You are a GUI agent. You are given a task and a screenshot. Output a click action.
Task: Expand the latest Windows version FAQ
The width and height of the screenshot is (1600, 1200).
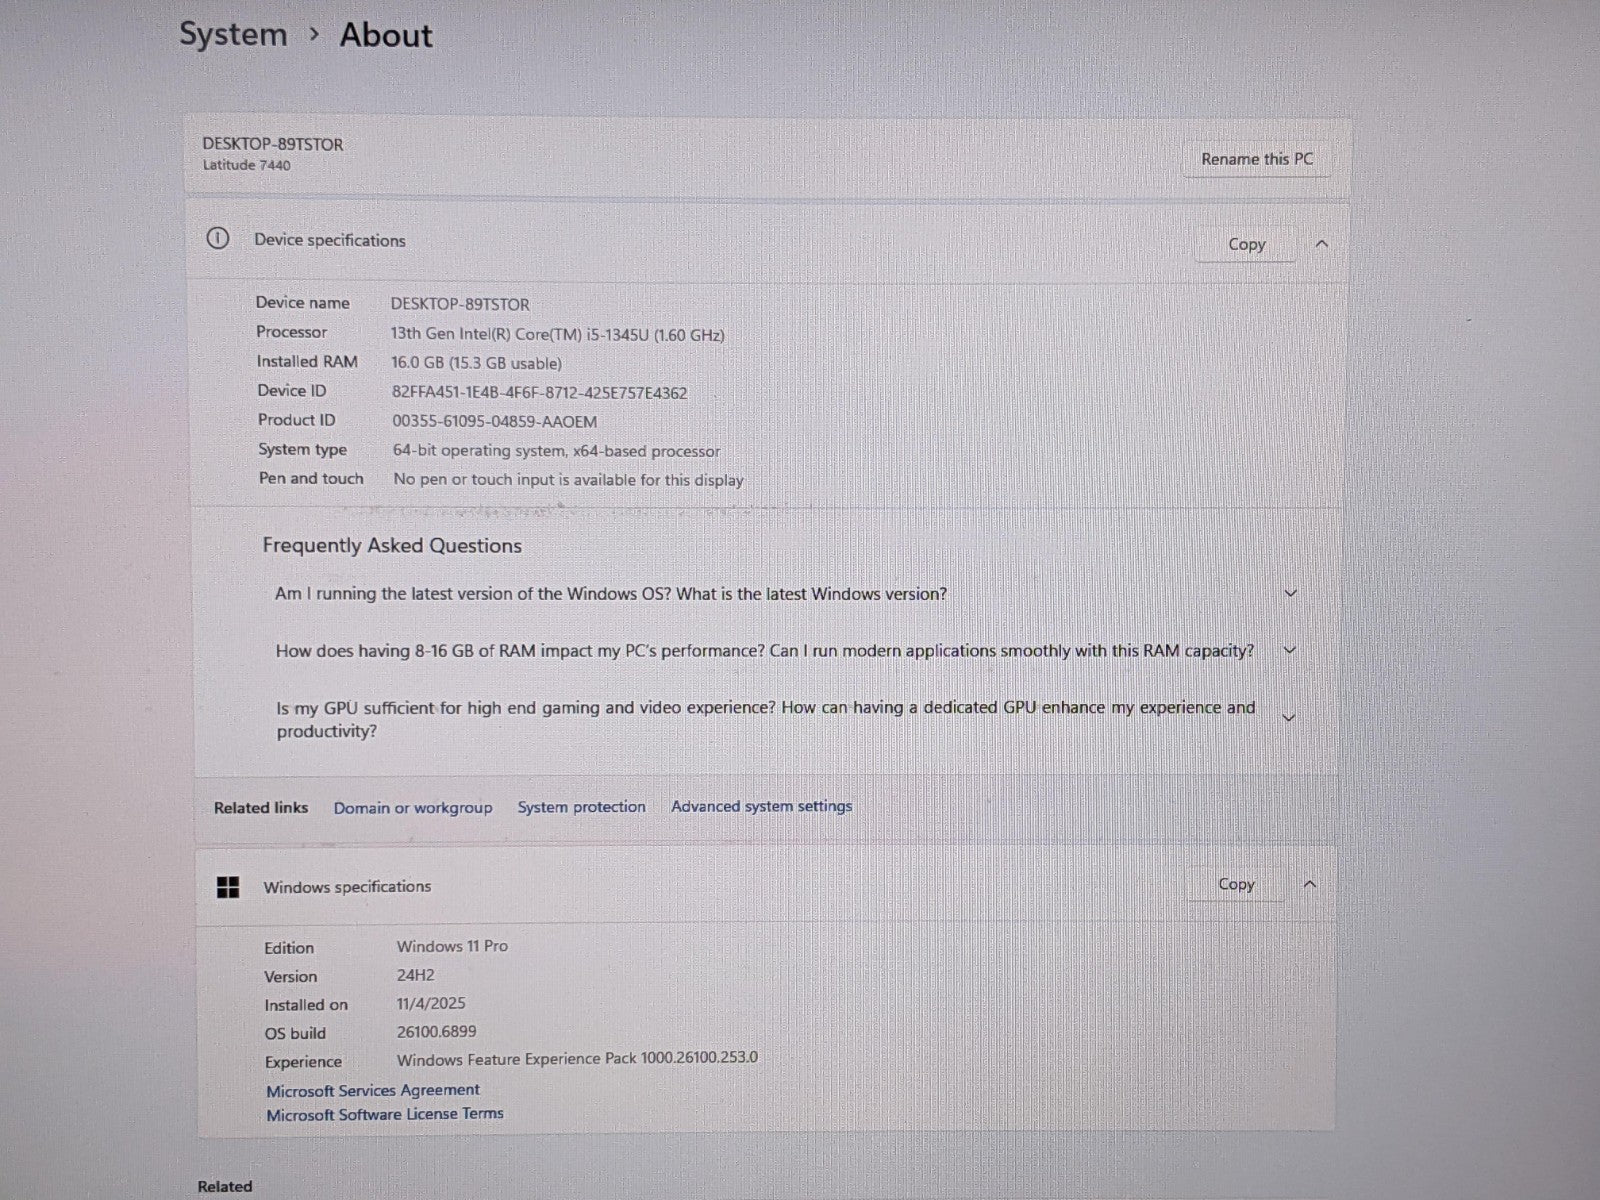(1290, 593)
